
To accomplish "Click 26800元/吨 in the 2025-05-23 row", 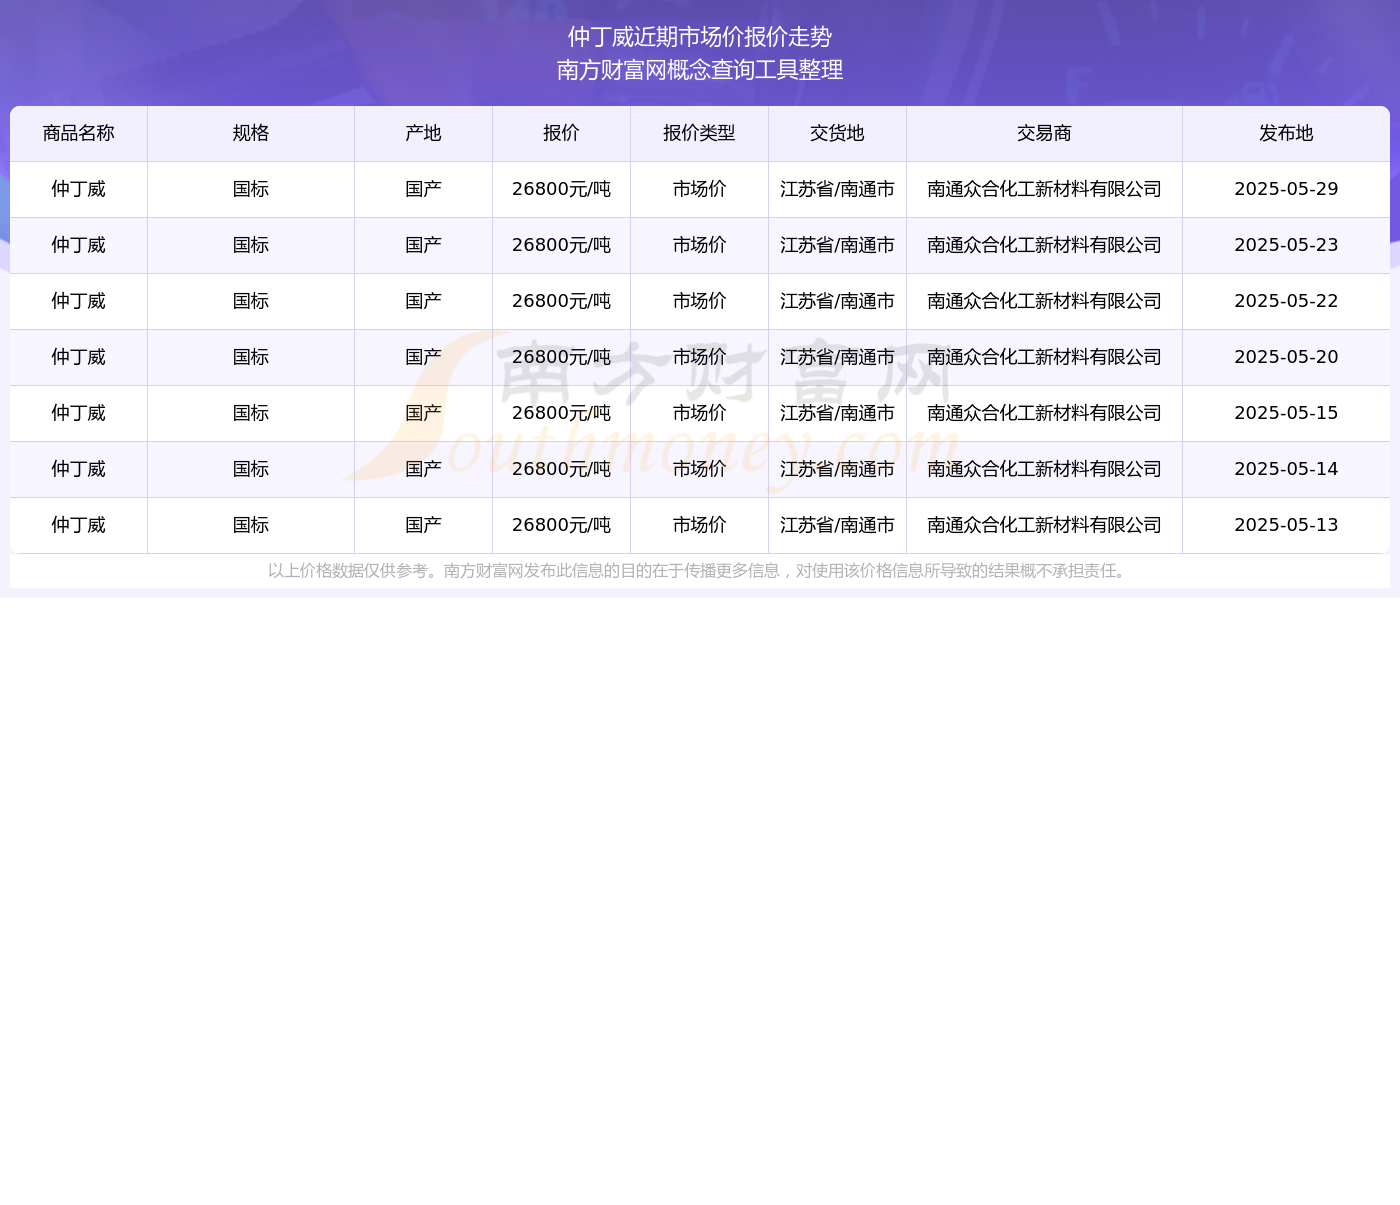I will (x=561, y=245).
